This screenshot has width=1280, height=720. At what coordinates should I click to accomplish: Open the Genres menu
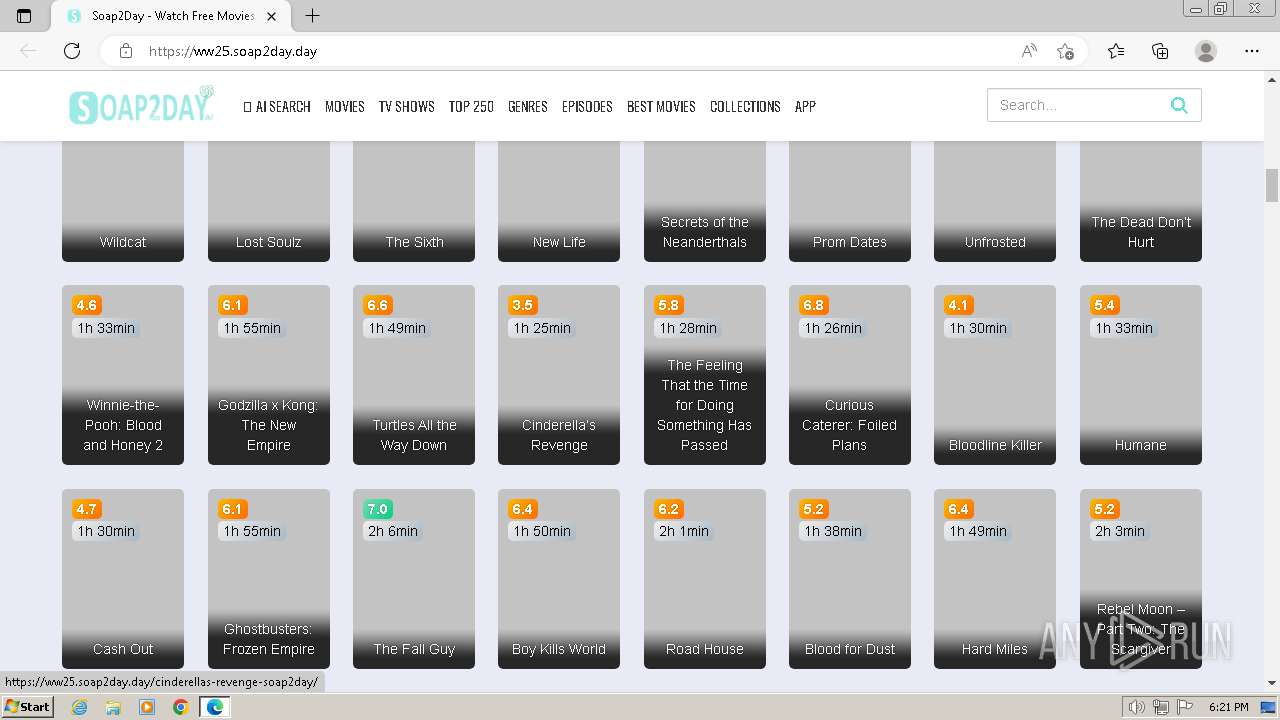(527, 106)
